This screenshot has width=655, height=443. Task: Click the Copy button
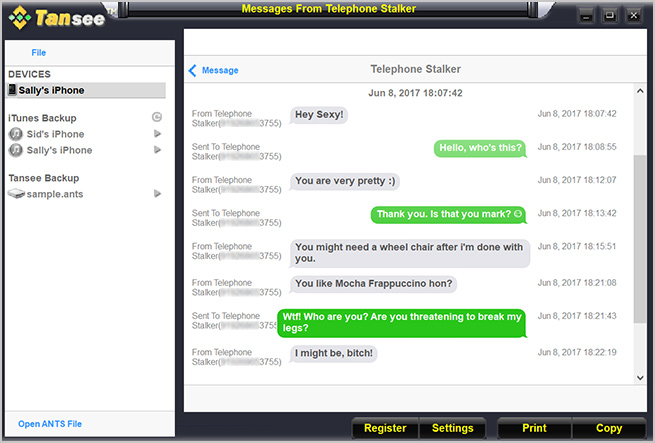(x=608, y=428)
